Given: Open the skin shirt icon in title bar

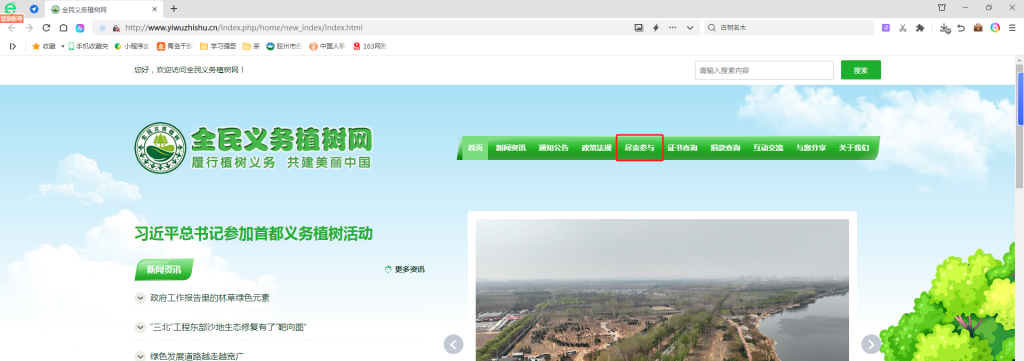Looking at the screenshot, I should click(942, 8).
